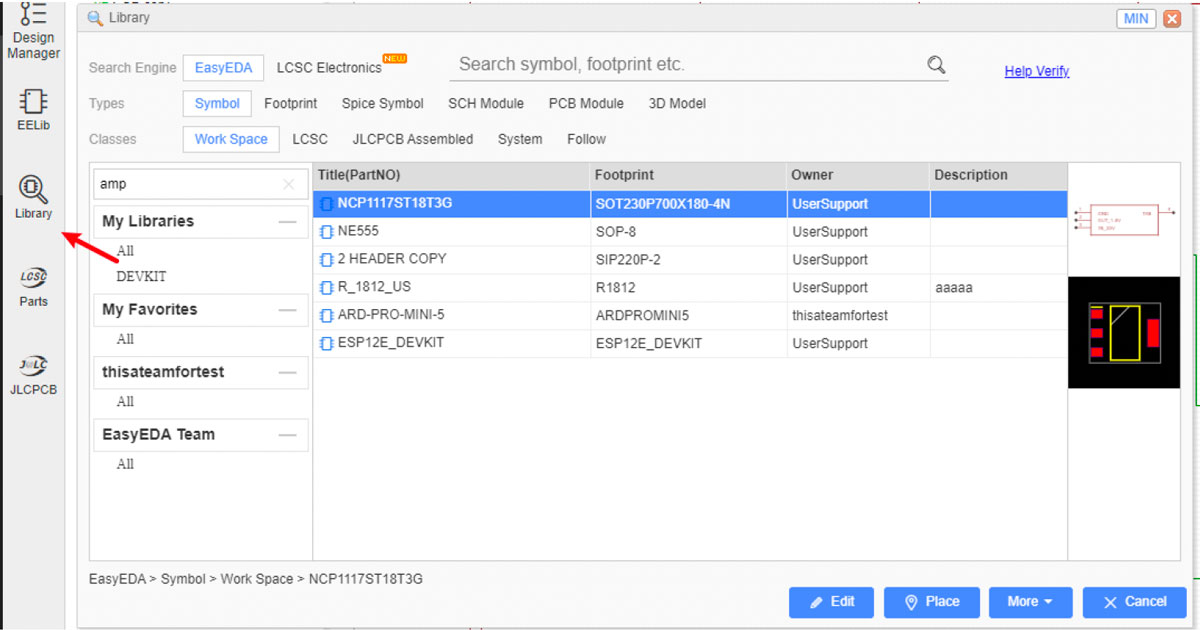This screenshot has width=1200, height=630.
Task: Sort by Footprint column header
Action: pos(689,175)
